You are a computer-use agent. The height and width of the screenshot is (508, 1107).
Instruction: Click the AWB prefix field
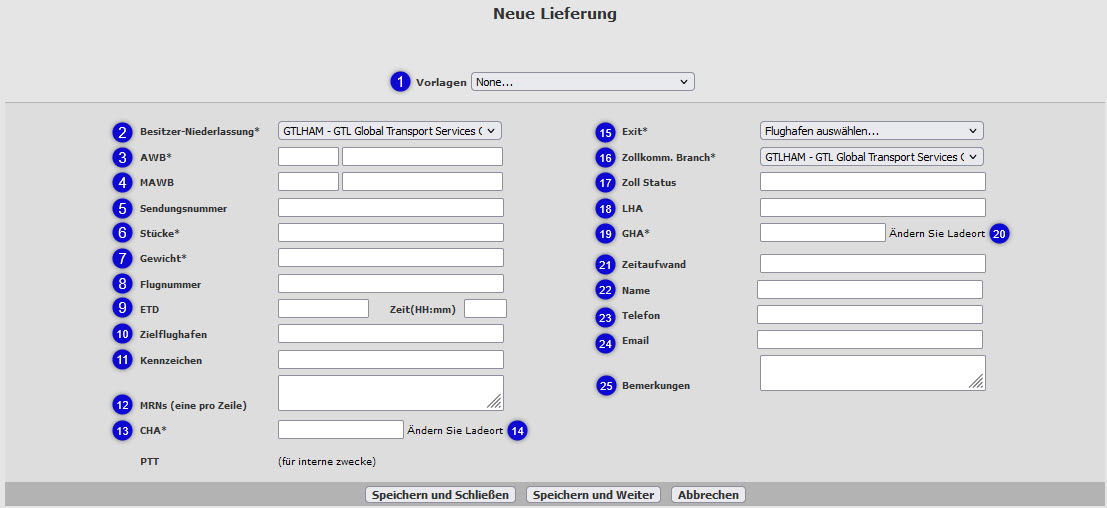pos(309,157)
